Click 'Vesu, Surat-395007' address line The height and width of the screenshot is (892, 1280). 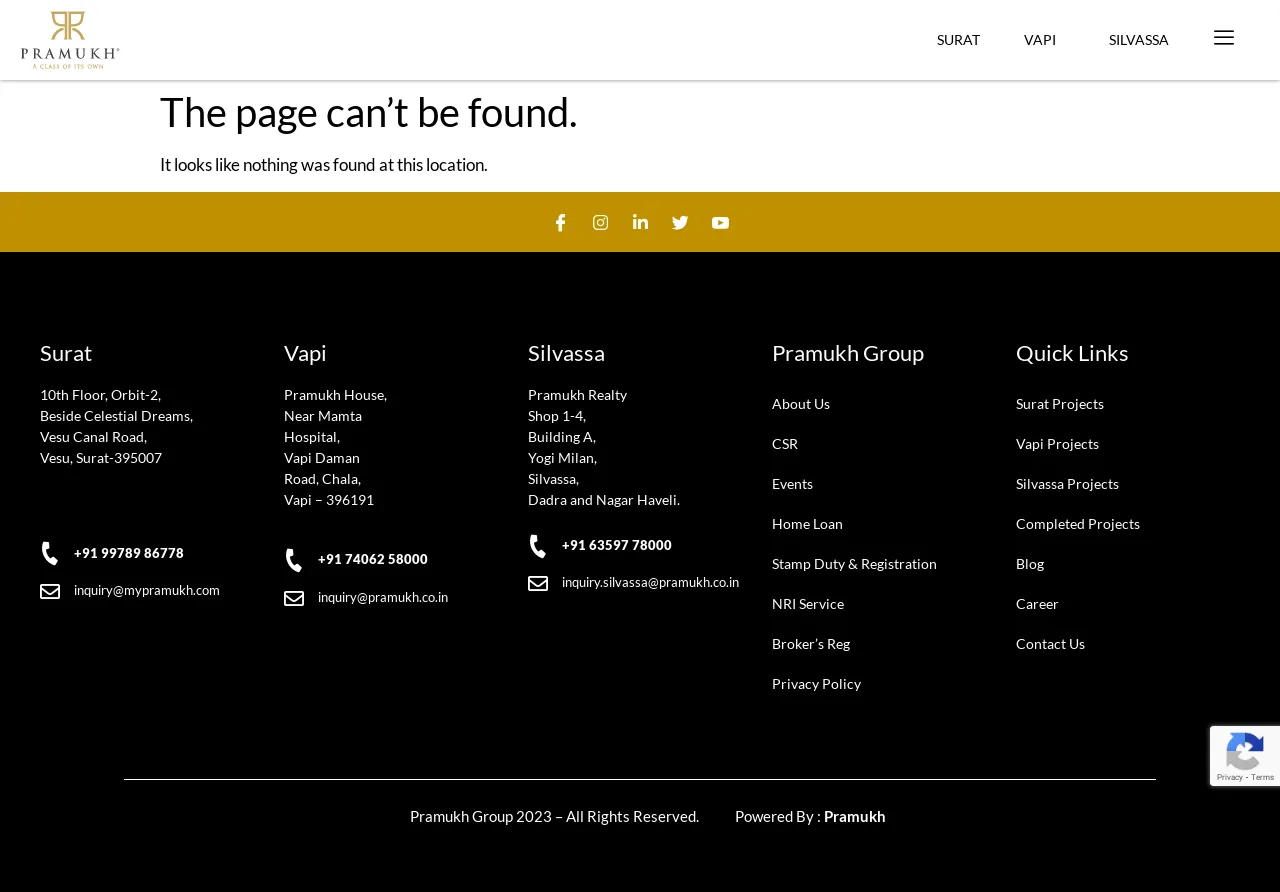tap(101, 458)
